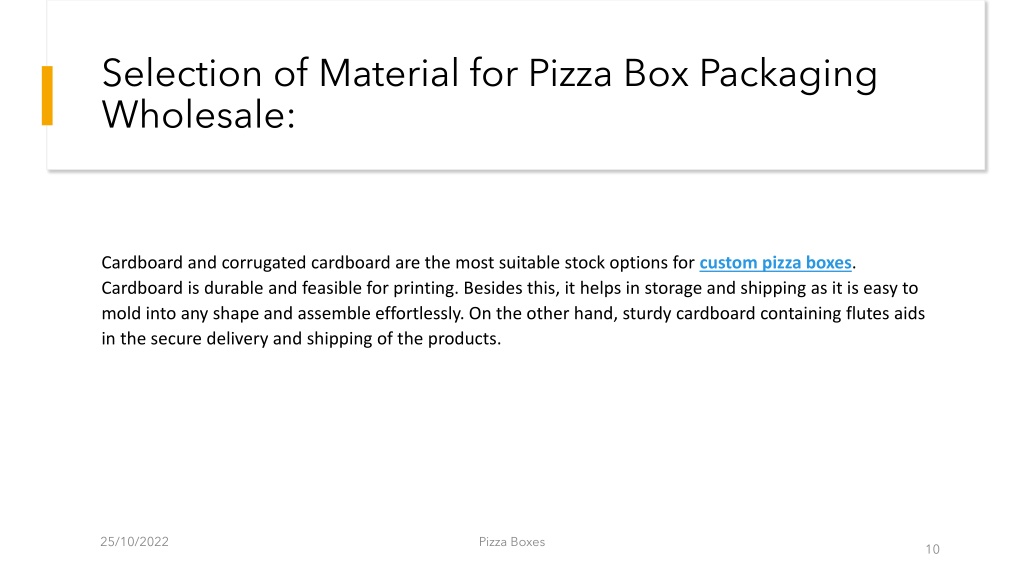Viewport: 1024px width, 576px height.
Task: Click the word Wholesale: in the title
Action: point(199,115)
